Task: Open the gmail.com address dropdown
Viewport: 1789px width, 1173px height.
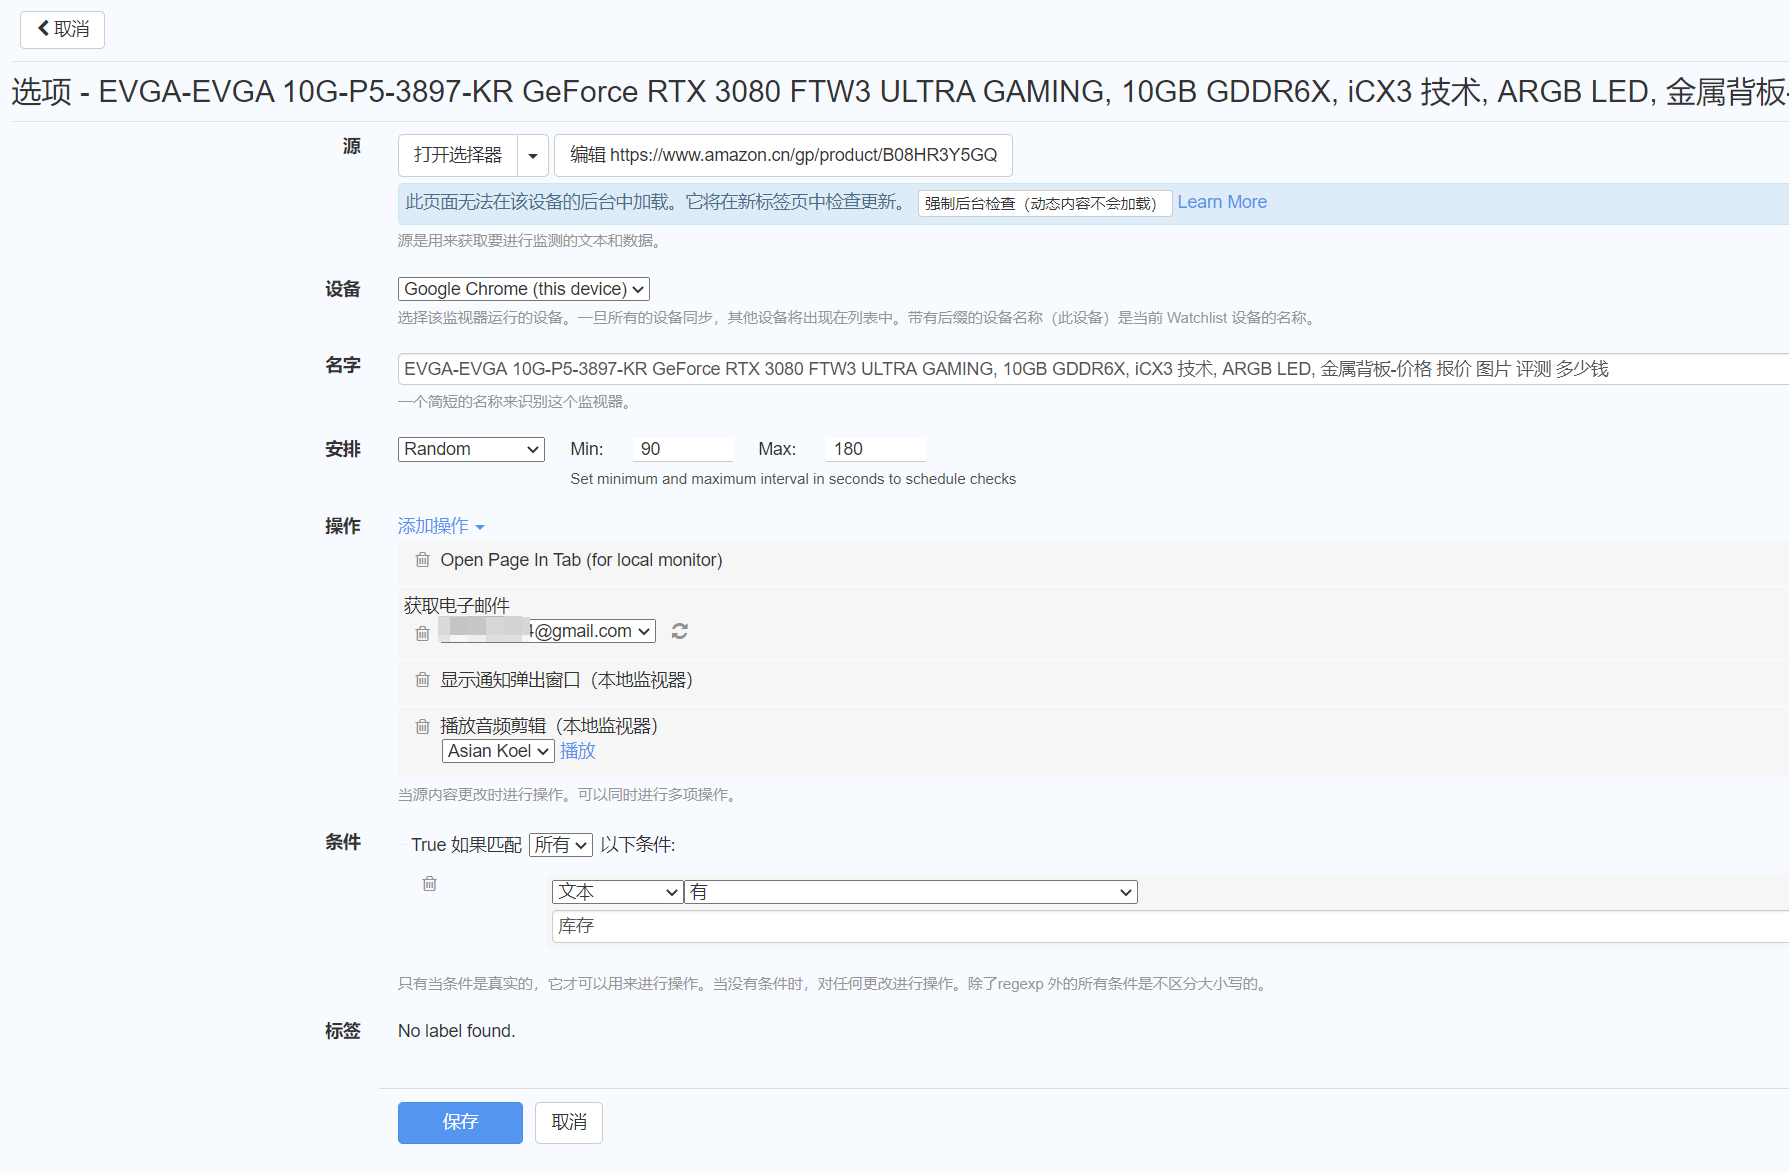Action: tap(548, 631)
